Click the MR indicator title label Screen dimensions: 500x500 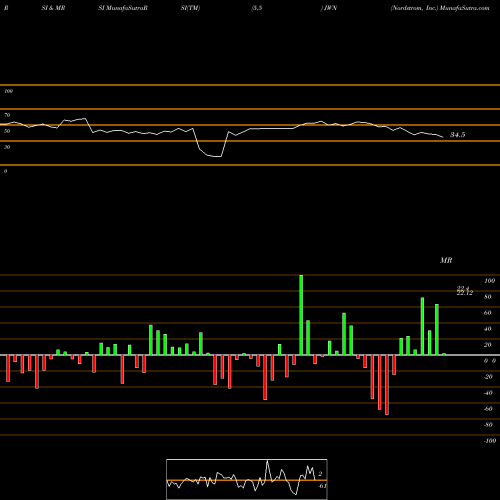446,260
